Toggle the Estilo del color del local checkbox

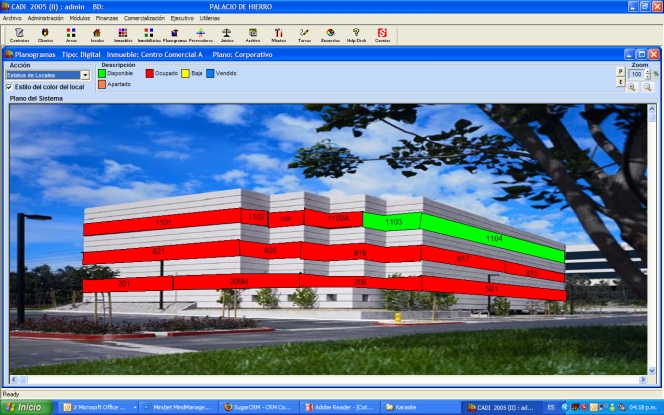point(10,87)
